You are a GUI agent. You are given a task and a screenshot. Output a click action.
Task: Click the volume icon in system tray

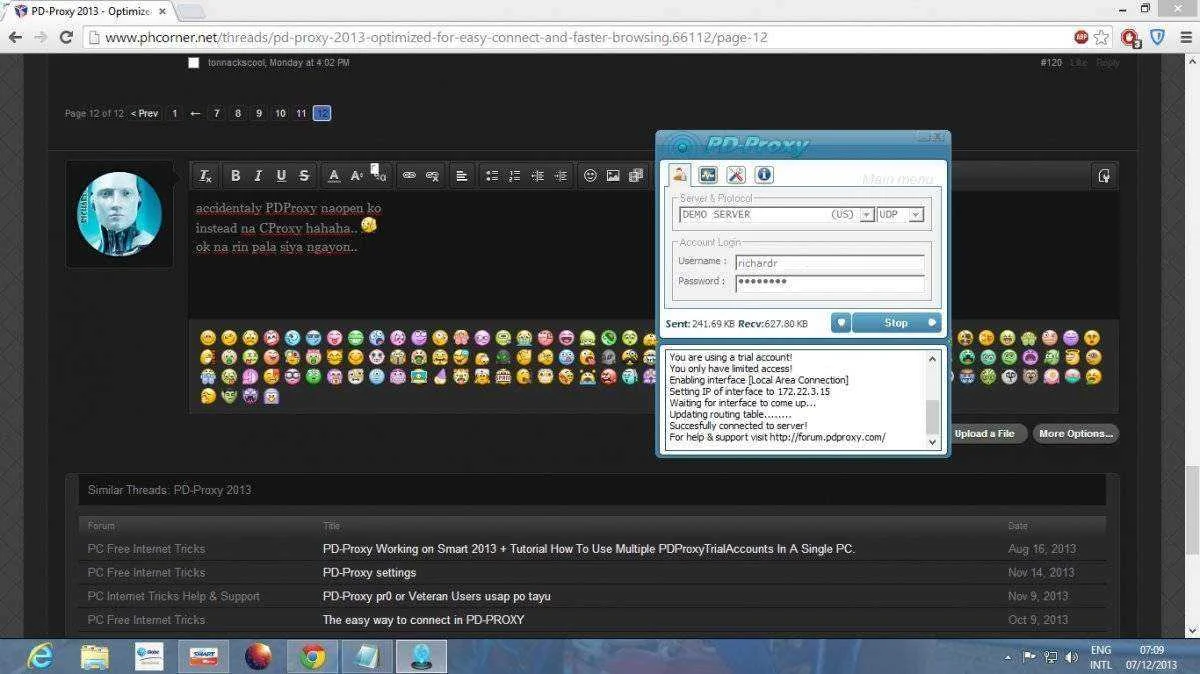tap(1072, 657)
